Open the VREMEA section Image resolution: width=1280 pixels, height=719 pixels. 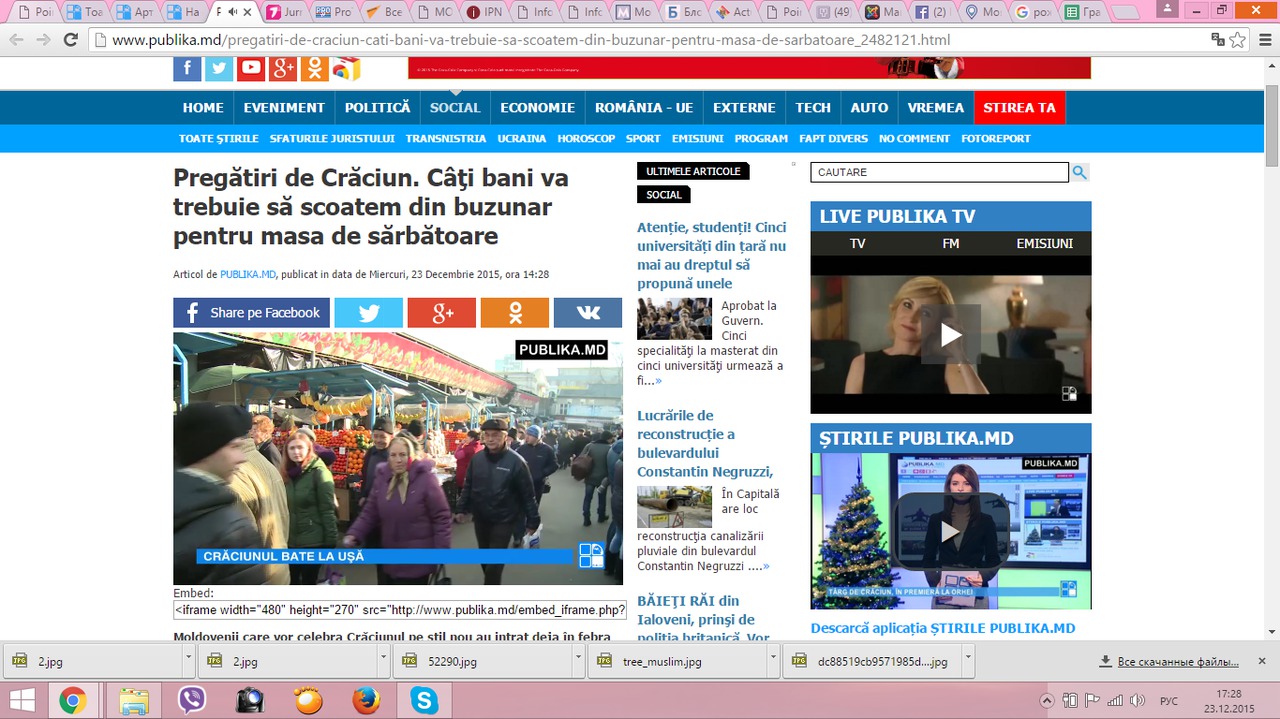pos(936,108)
